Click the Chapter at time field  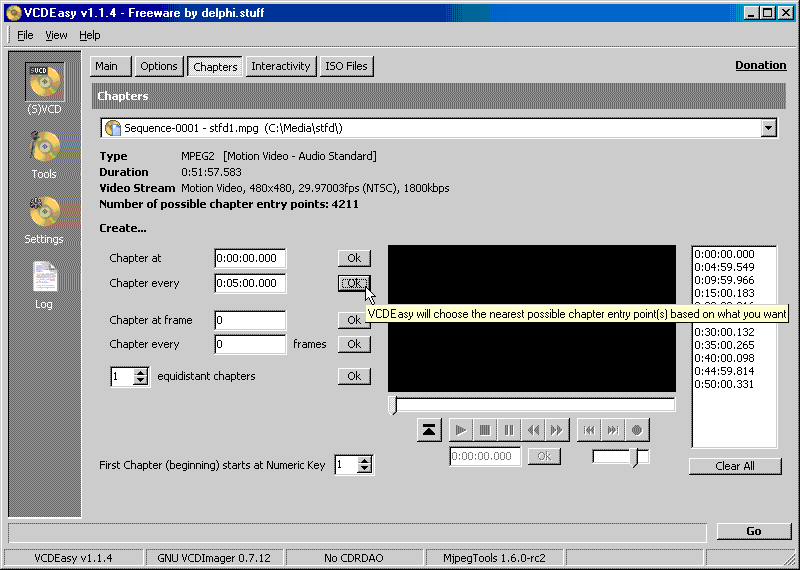coord(250,258)
